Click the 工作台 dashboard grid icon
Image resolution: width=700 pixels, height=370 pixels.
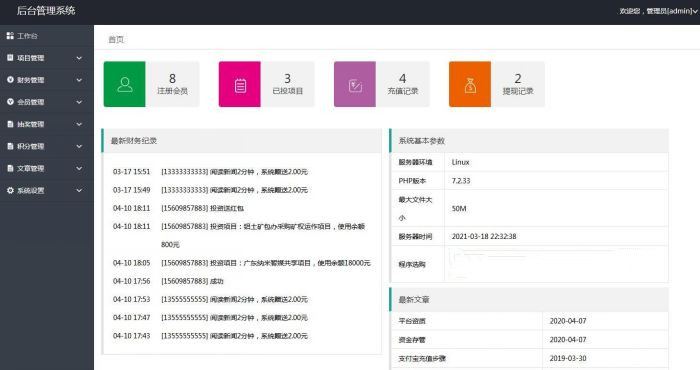tap(10, 35)
